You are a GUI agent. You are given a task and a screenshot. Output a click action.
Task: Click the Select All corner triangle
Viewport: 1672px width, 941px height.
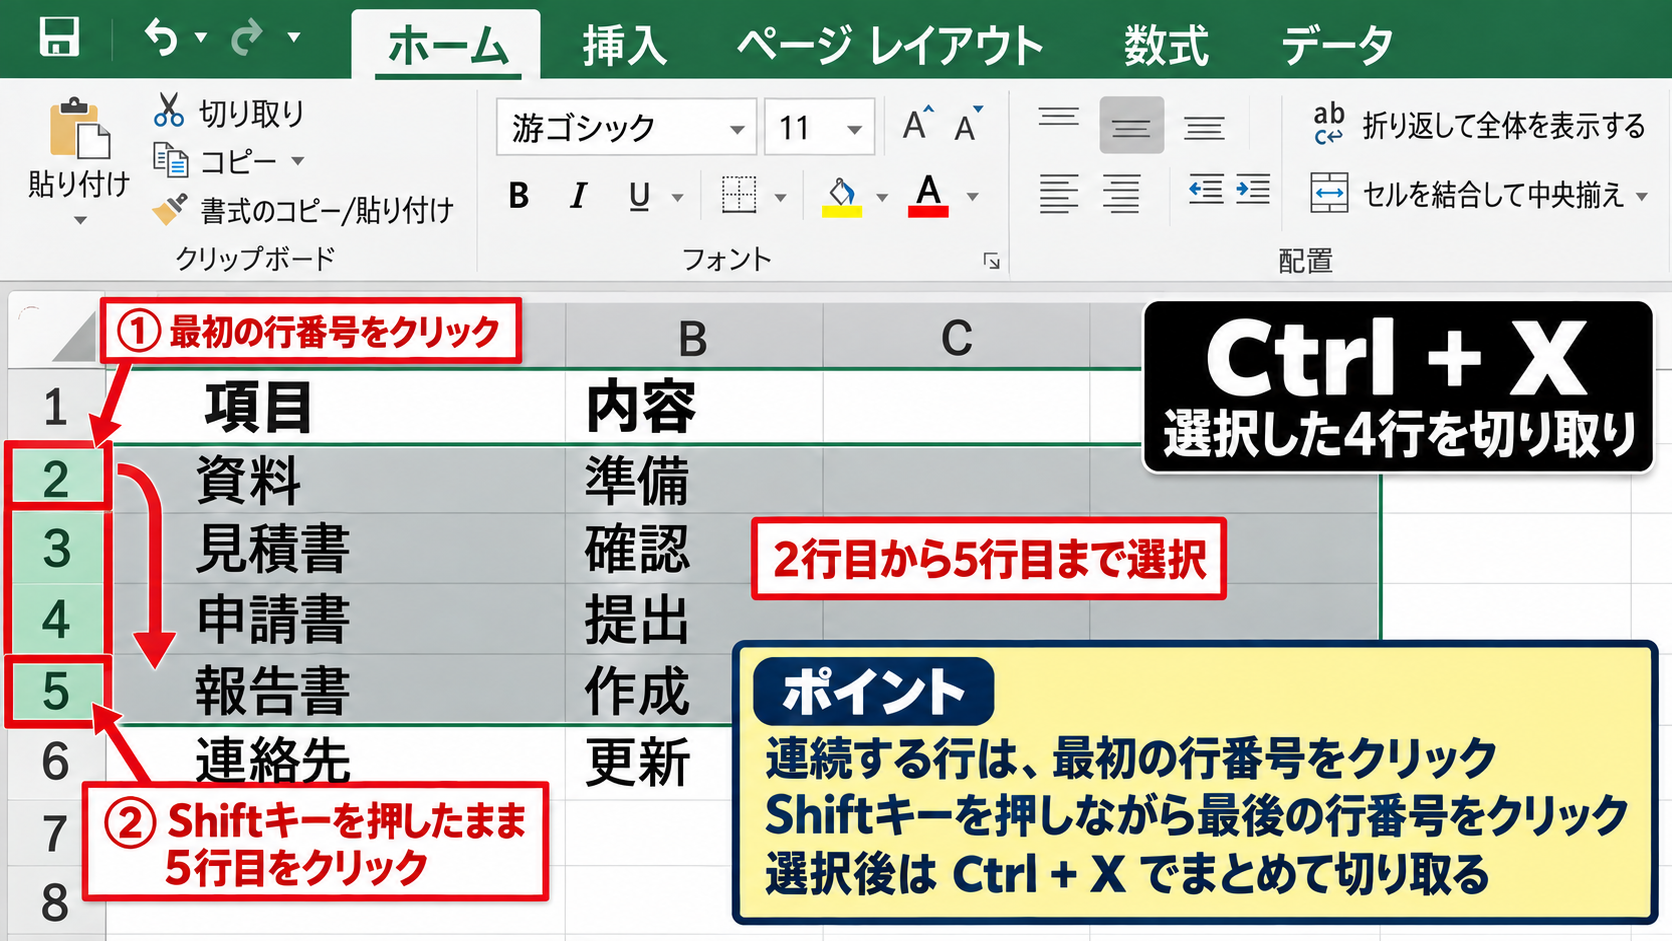76,338
